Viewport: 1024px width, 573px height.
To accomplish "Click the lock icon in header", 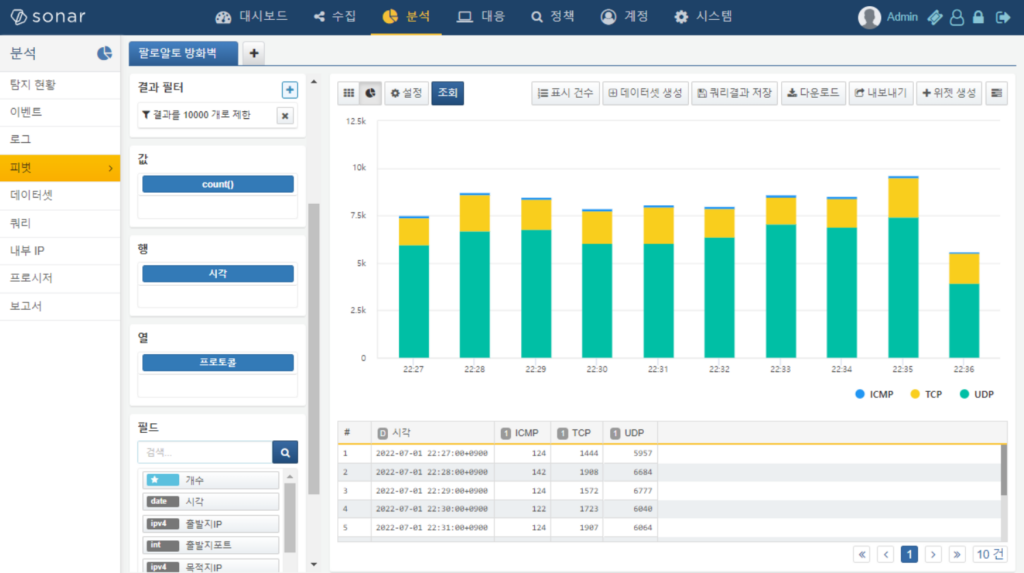I will pos(978,17).
